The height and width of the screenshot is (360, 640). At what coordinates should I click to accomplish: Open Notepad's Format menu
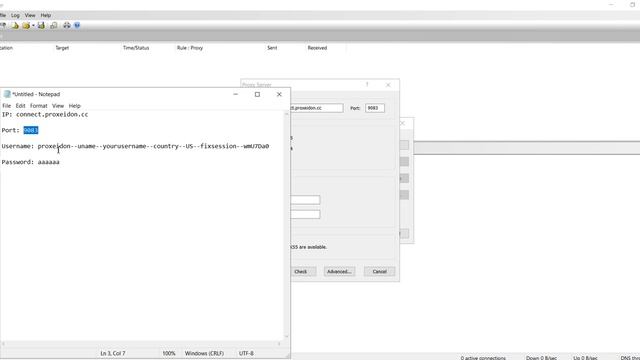pyautogui.click(x=39, y=106)
